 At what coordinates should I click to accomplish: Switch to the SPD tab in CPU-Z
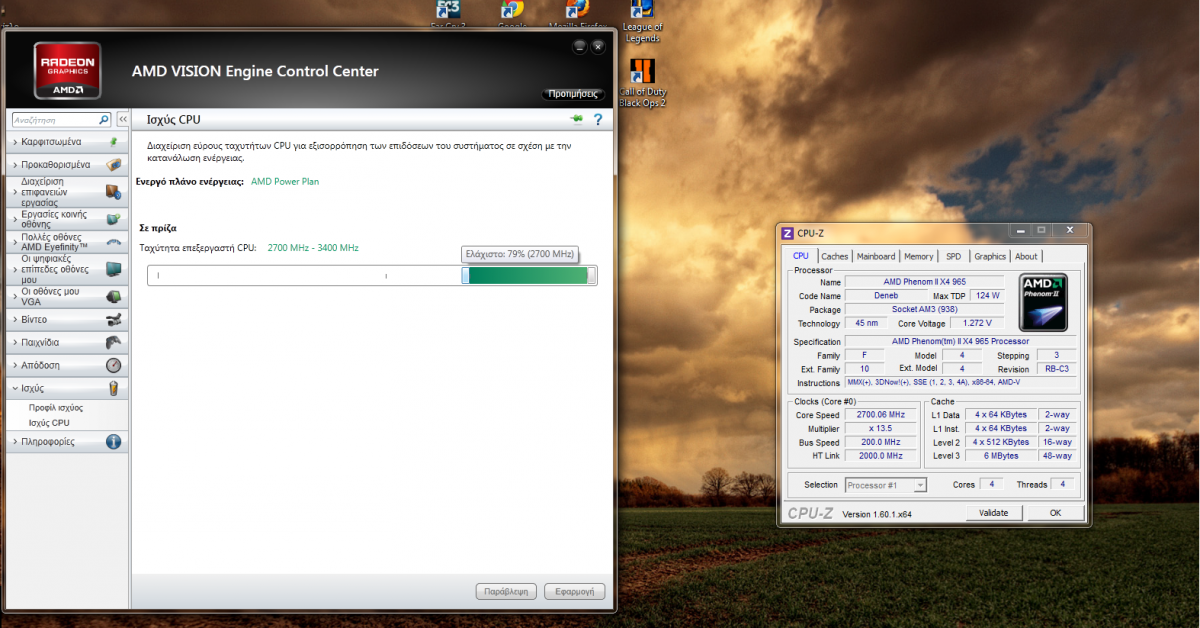tap(954, 256)
